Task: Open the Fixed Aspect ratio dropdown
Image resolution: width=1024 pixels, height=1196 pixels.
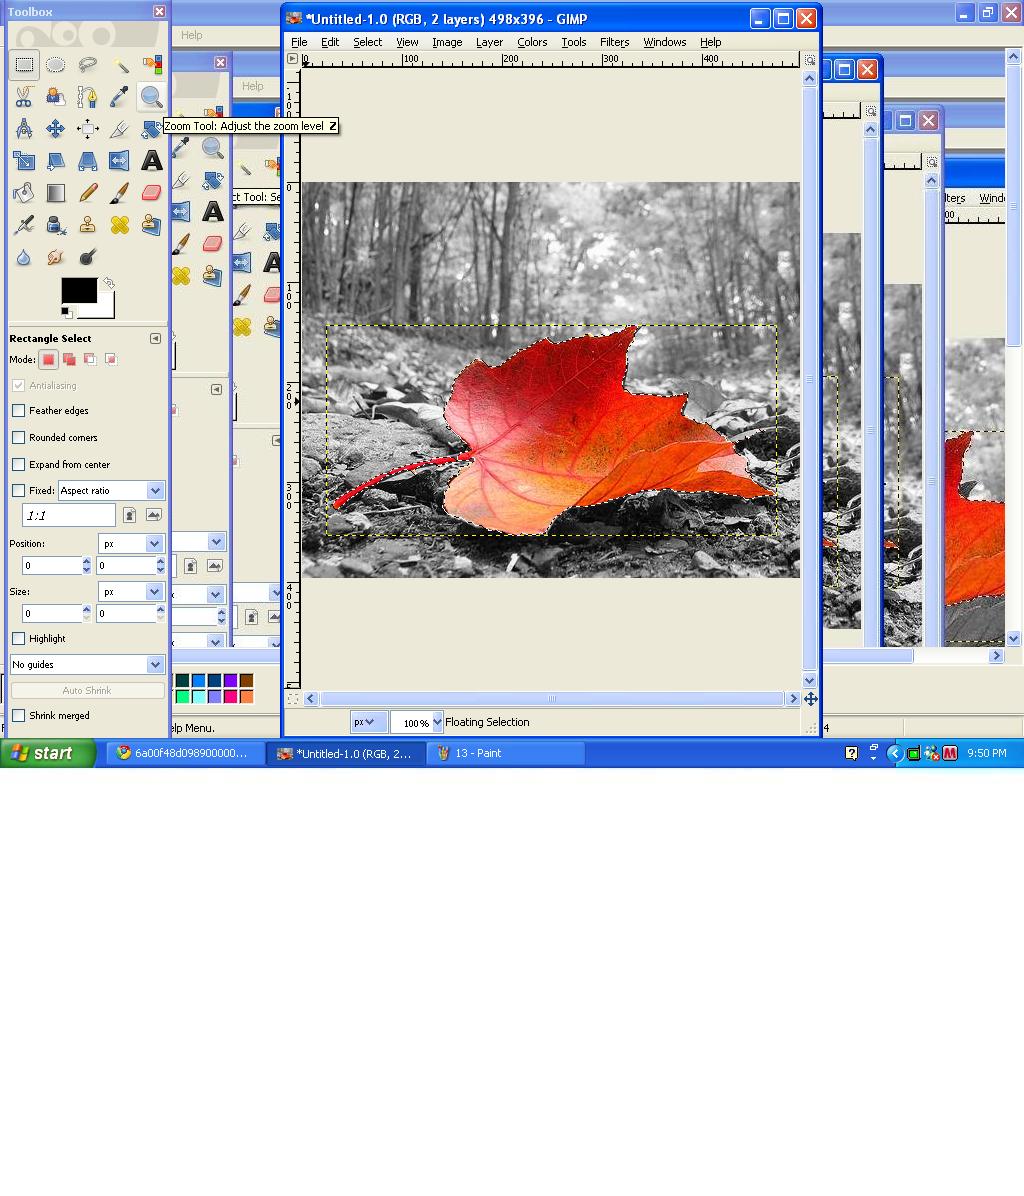Action: pos(111,490)
